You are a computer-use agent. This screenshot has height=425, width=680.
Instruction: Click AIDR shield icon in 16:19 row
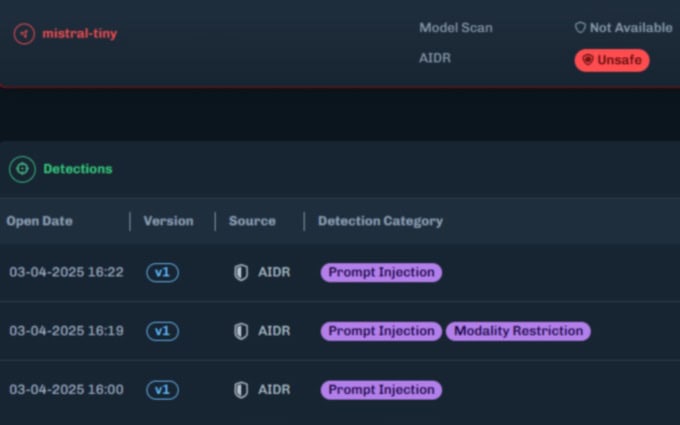pos(241,331)
